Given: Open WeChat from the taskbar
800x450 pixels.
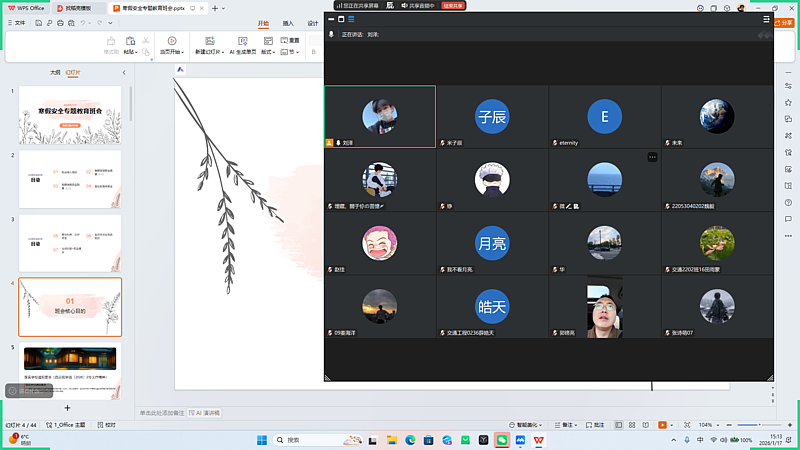Looking at the screenshot, I should coord(503,440).
